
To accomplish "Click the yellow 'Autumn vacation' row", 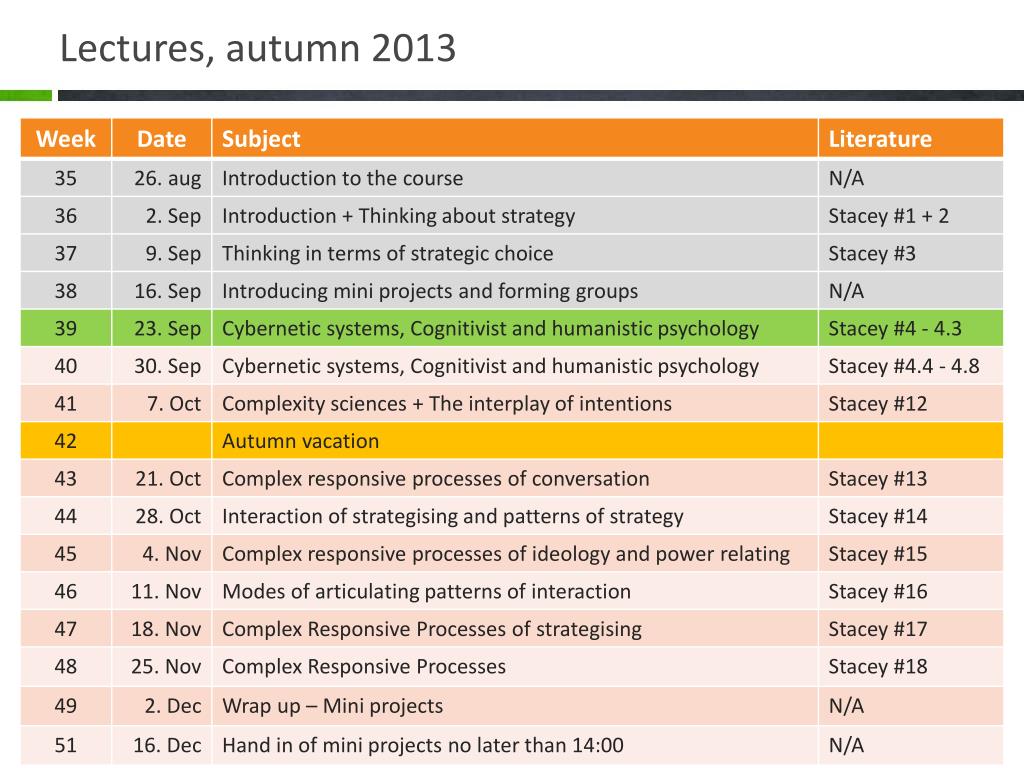I will (x=512, y=441).
